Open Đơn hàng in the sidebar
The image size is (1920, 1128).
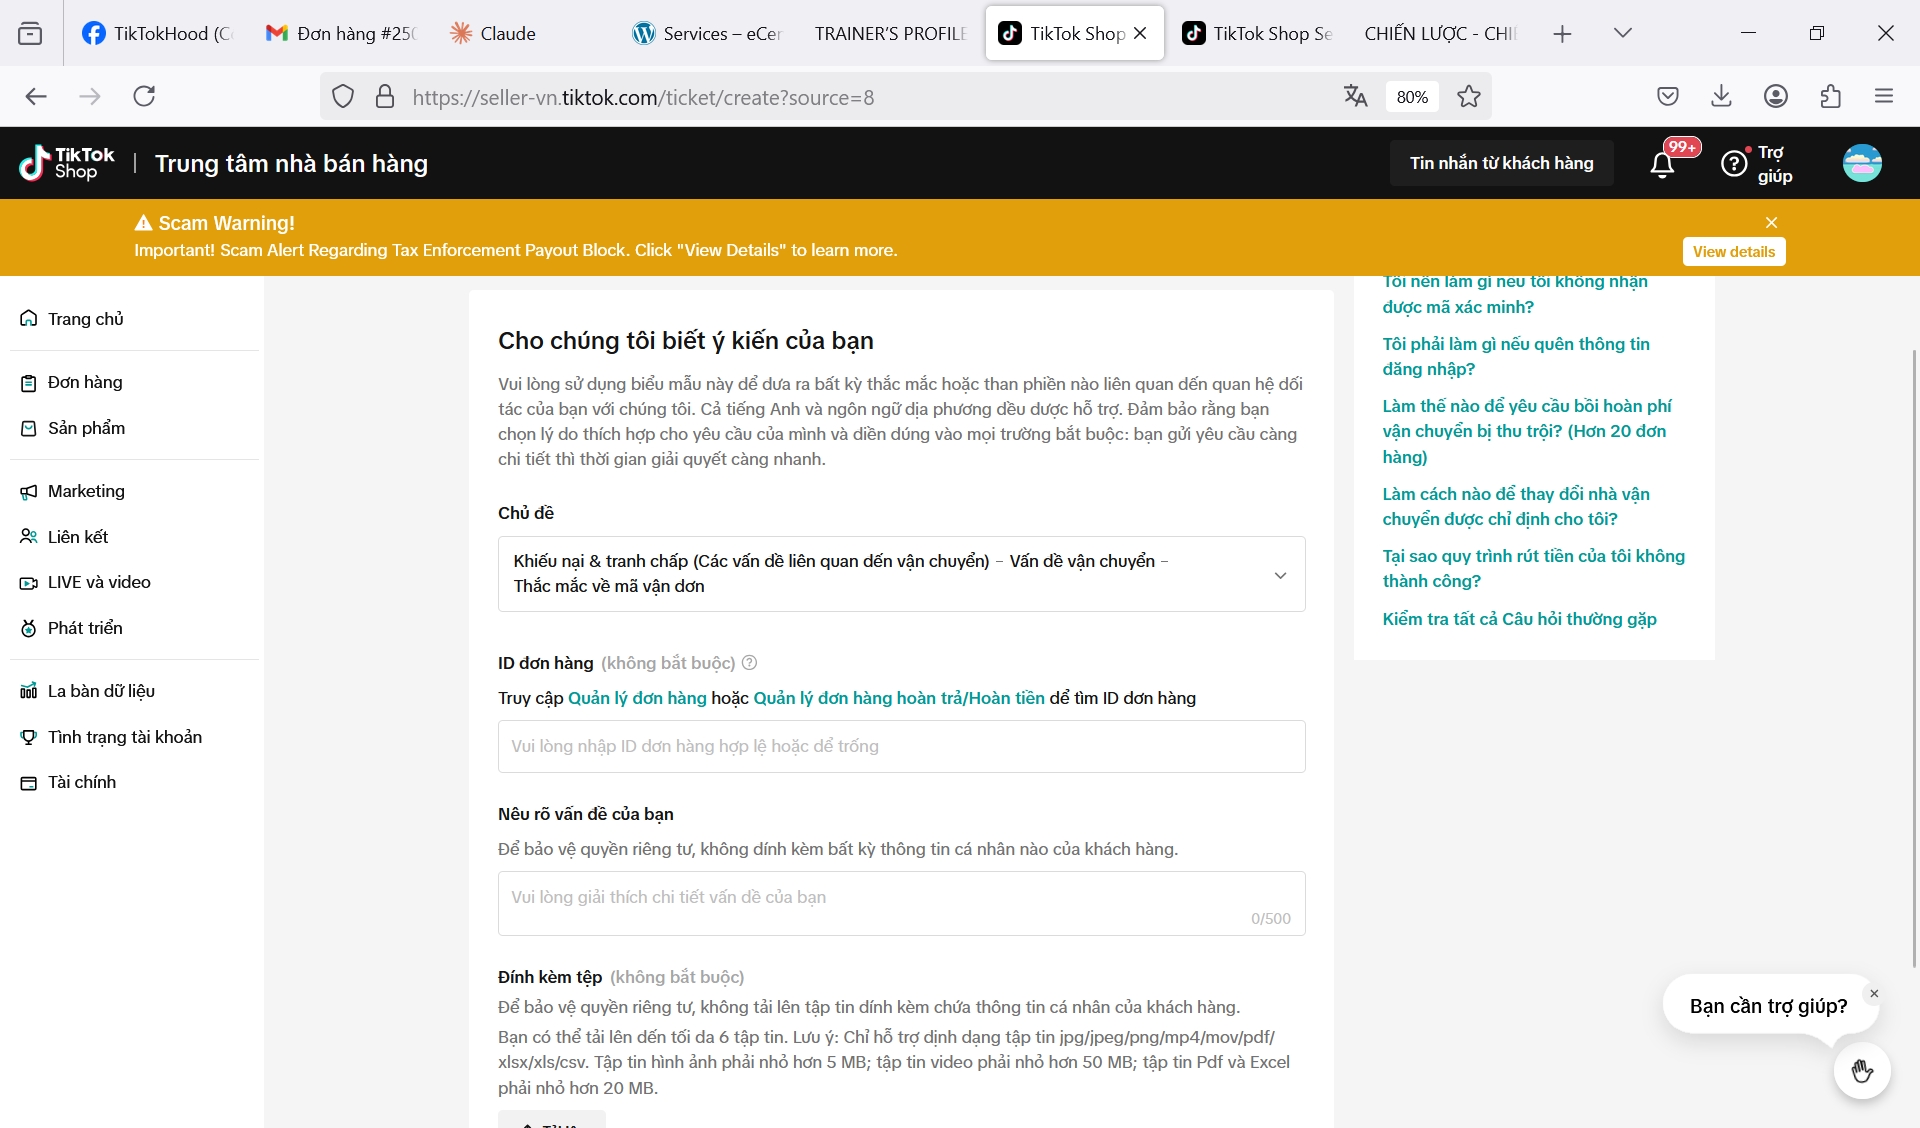85,382
